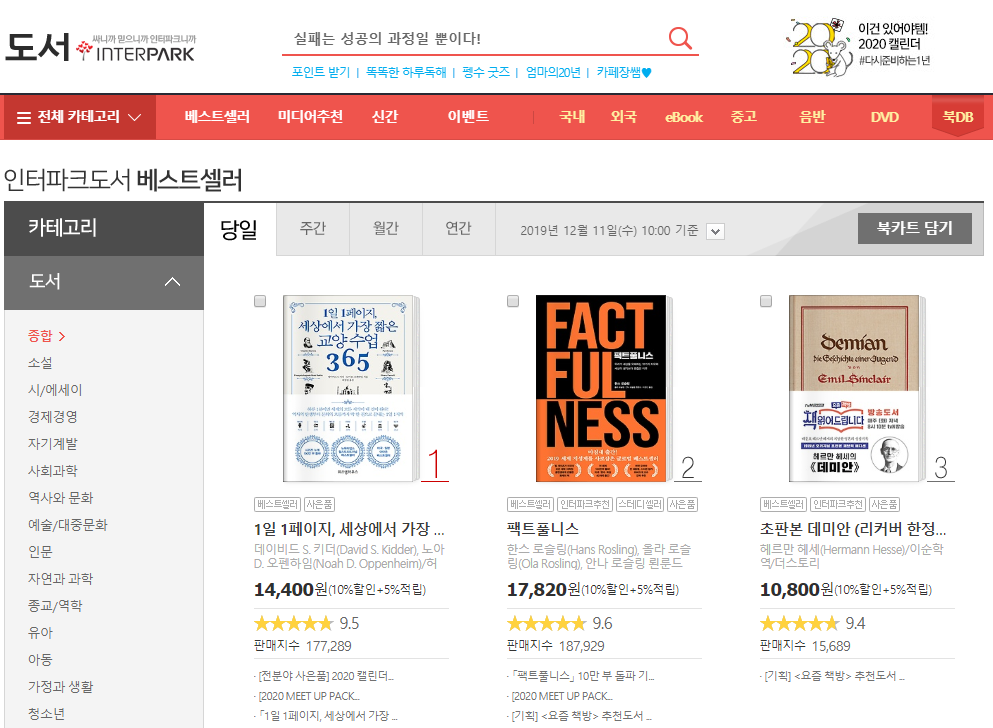Click the 인터파크도서 베스트셀러 page heading
Screen dimensions: 993x728
[x=123, y=180]
